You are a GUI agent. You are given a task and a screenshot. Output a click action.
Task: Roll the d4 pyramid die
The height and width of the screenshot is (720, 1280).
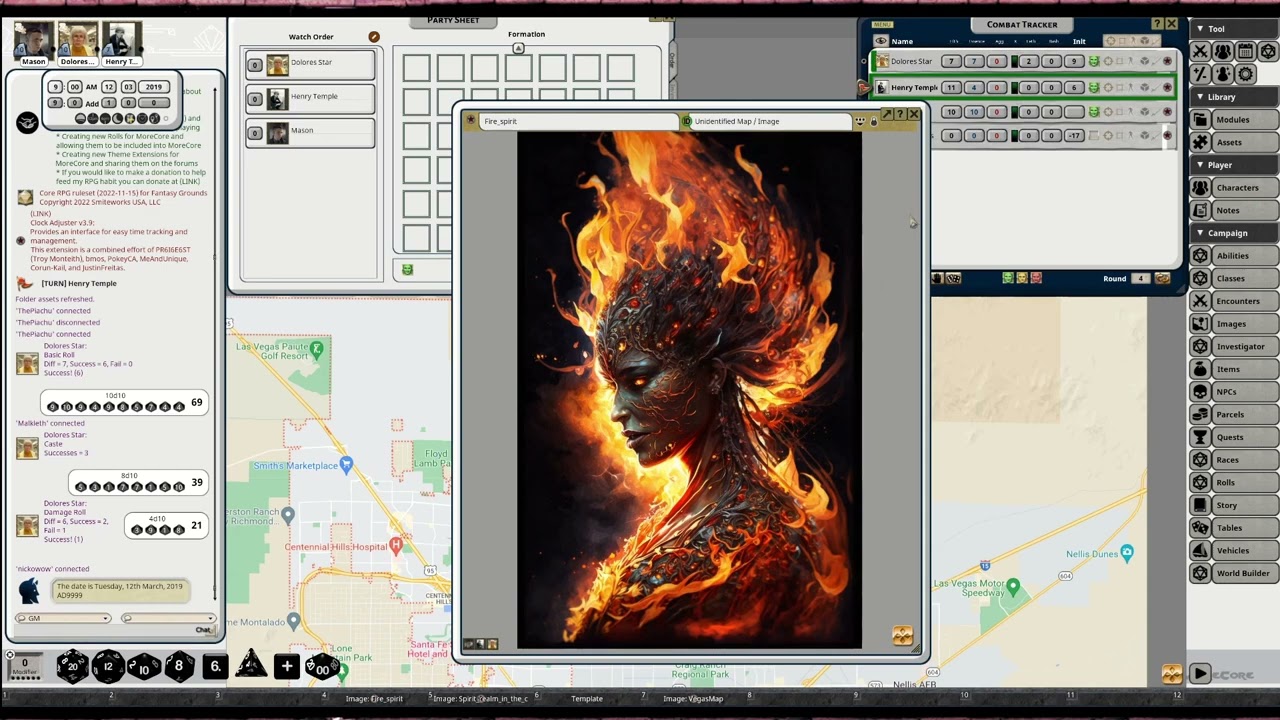(x=250, y=665)
